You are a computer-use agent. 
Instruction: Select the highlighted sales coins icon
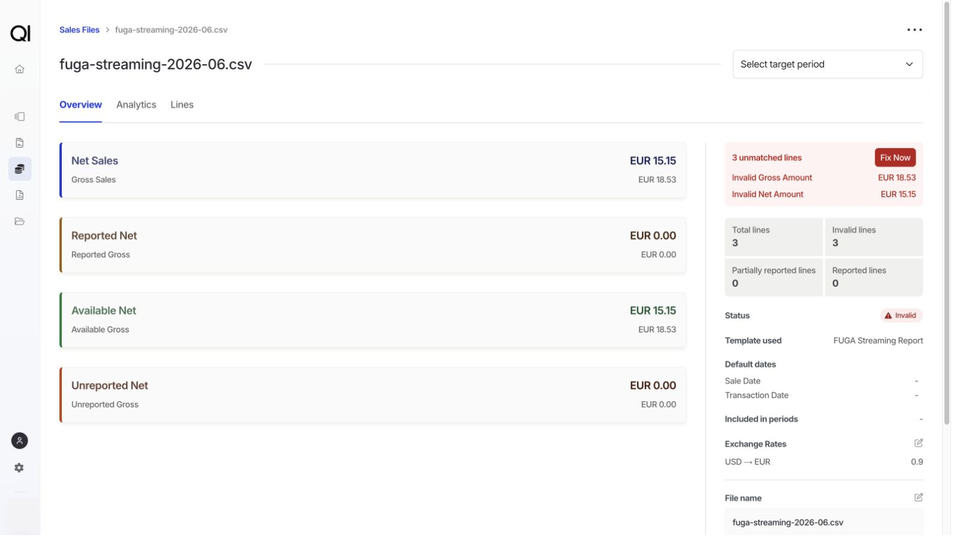click(x=20, y=169)
